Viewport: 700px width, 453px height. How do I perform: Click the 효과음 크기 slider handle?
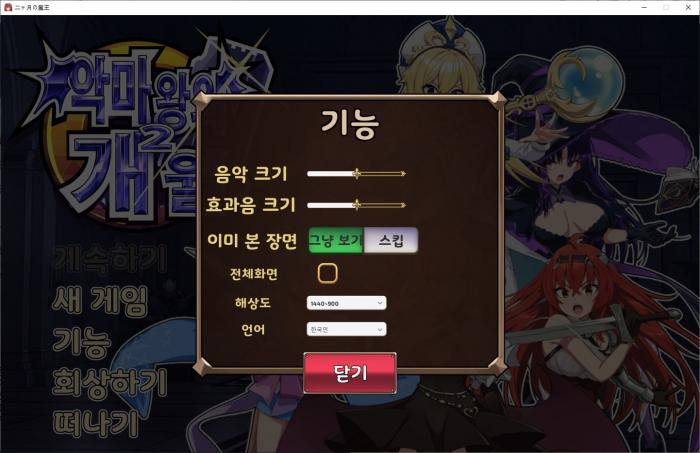[x=356, y=205]
